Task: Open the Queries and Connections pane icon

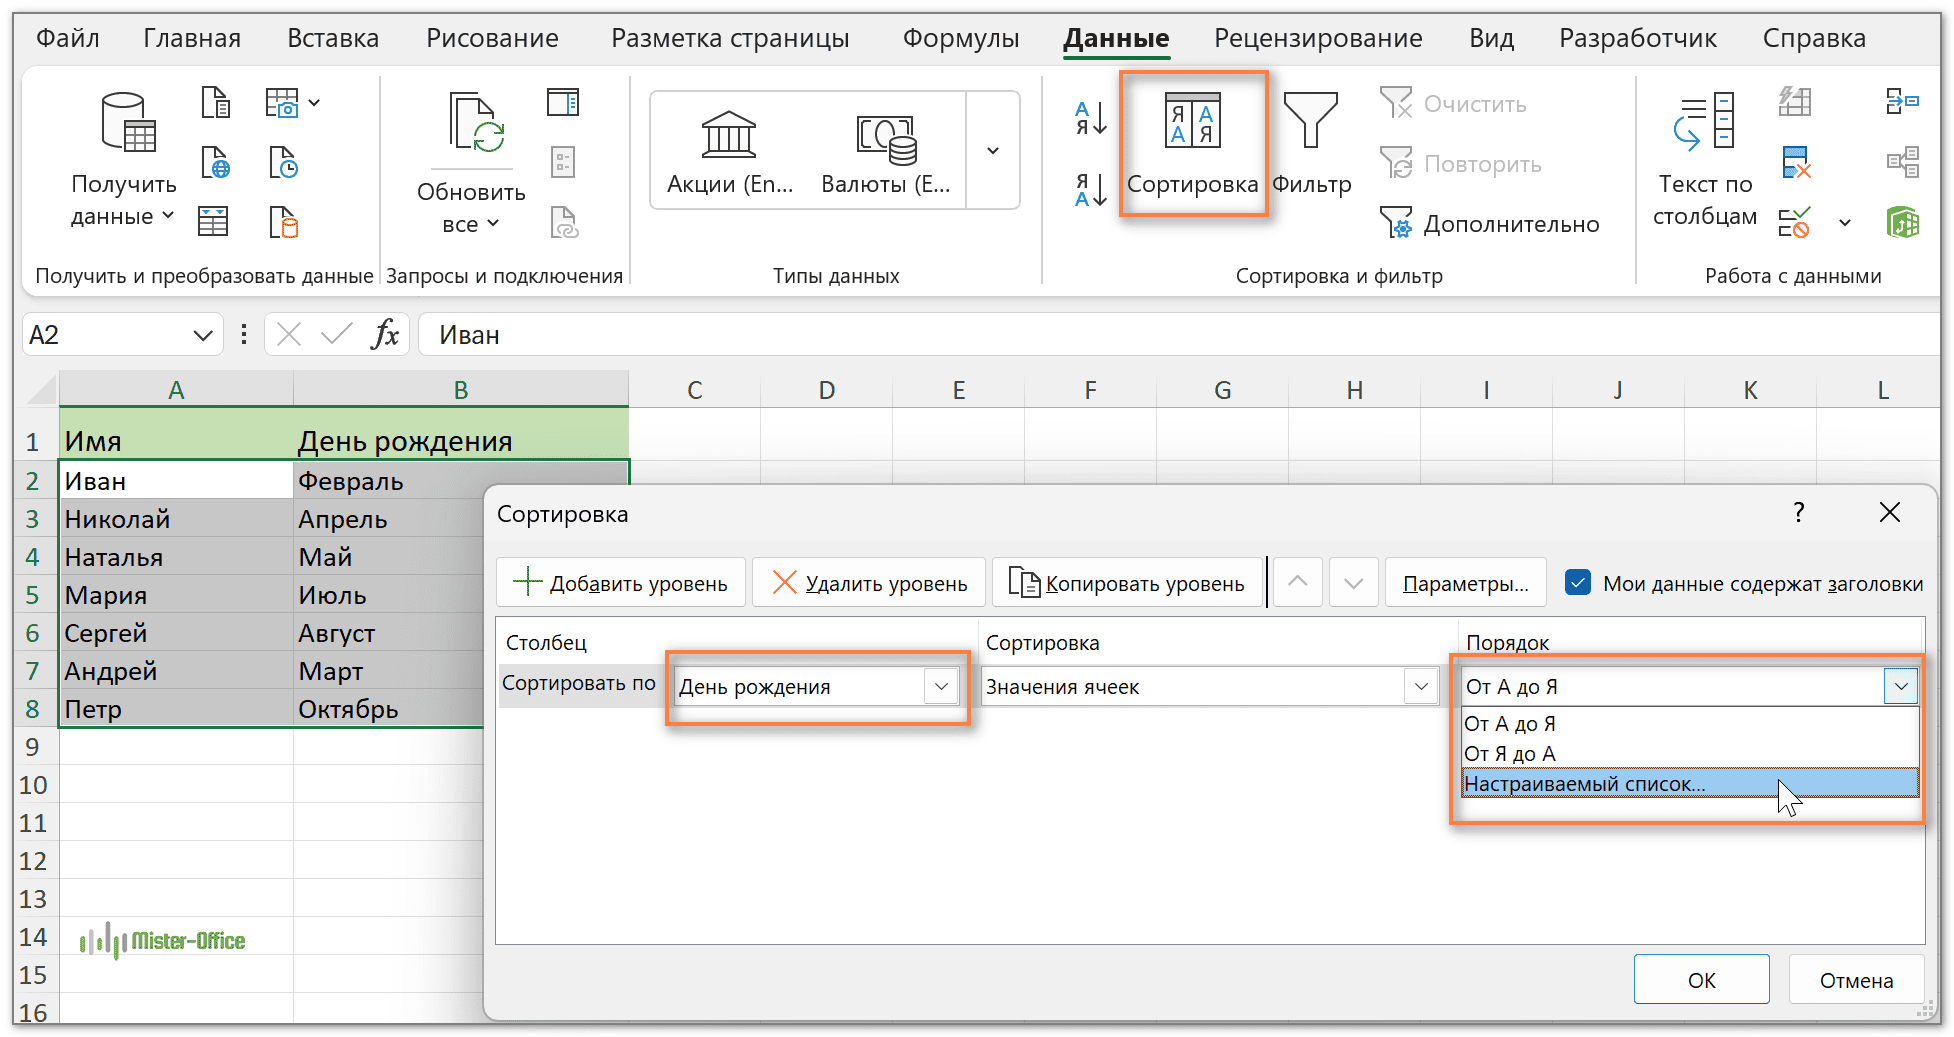Action: click(563, 102)
